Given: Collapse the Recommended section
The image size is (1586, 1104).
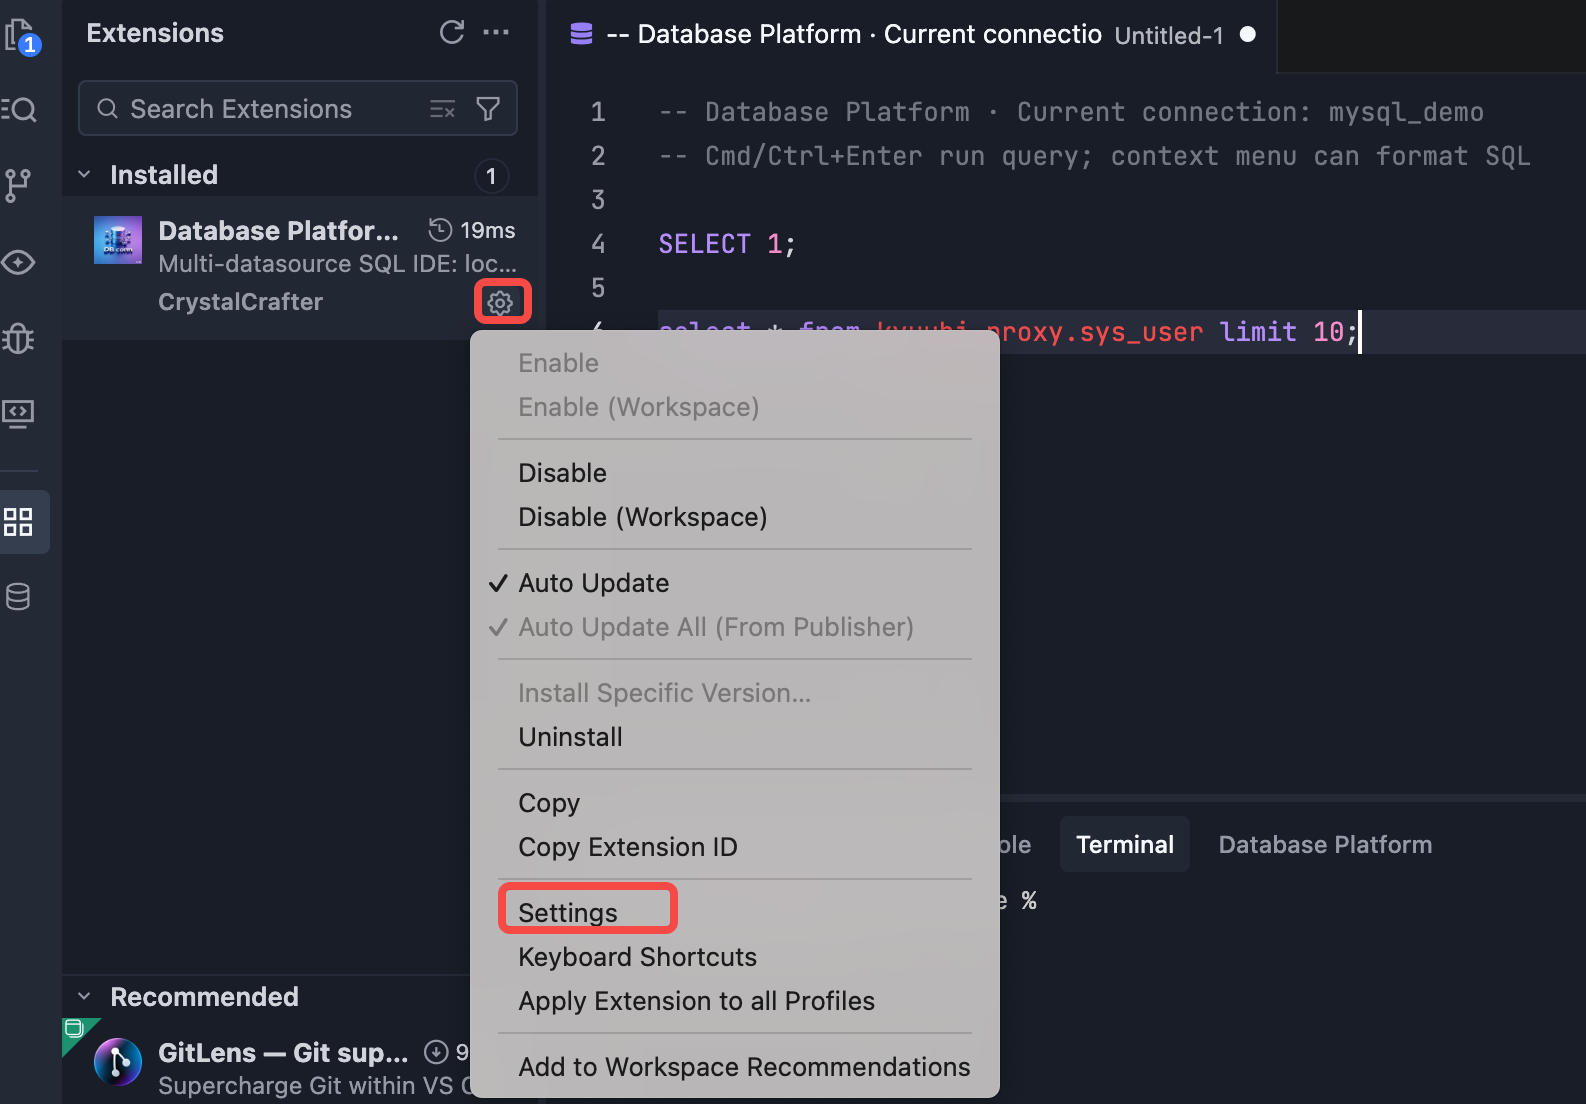Looking at the screenshot, I should tap(85, 997).
